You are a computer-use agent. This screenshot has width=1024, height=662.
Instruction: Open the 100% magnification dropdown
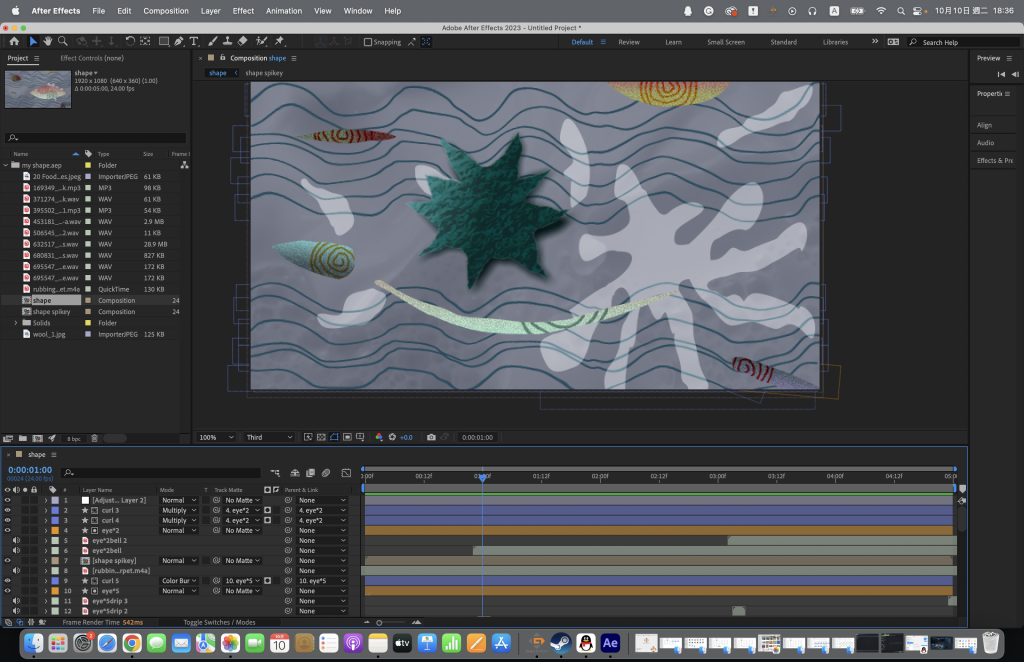click(x=217, y=437)
